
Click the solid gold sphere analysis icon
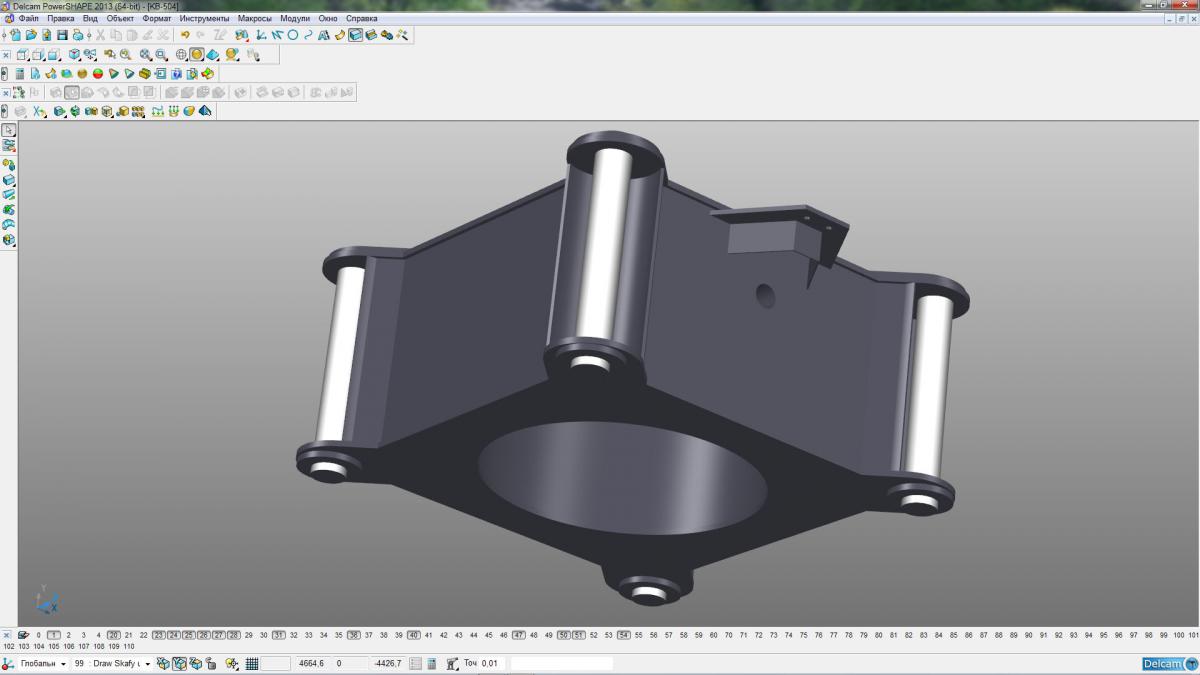pos(82,73)
